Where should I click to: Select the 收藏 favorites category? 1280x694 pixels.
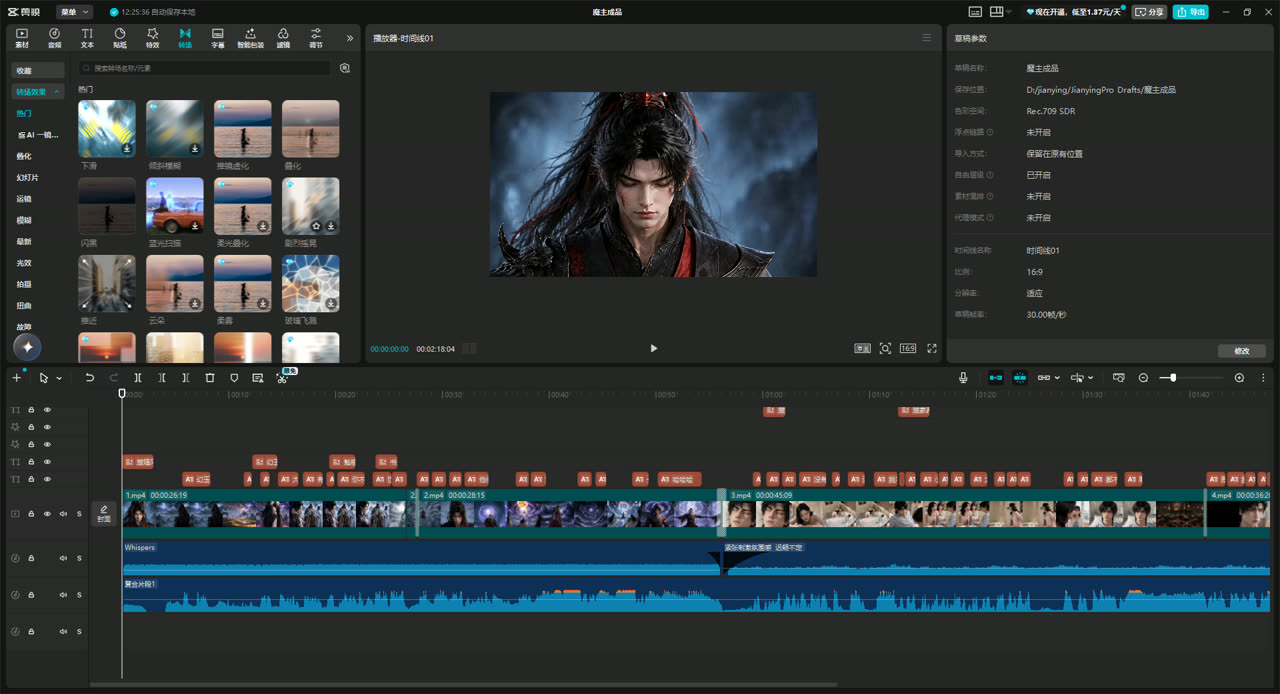click(38, 71)
